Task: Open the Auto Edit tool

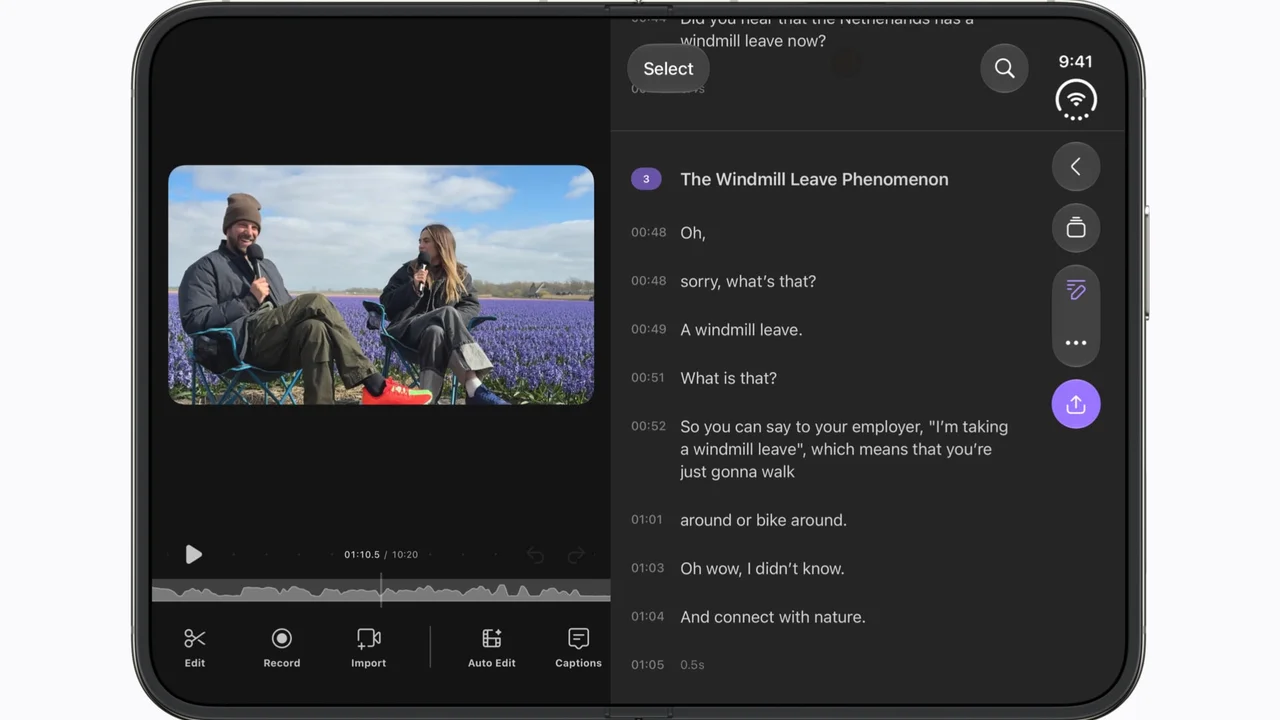Action: click(x=492, y=647)
